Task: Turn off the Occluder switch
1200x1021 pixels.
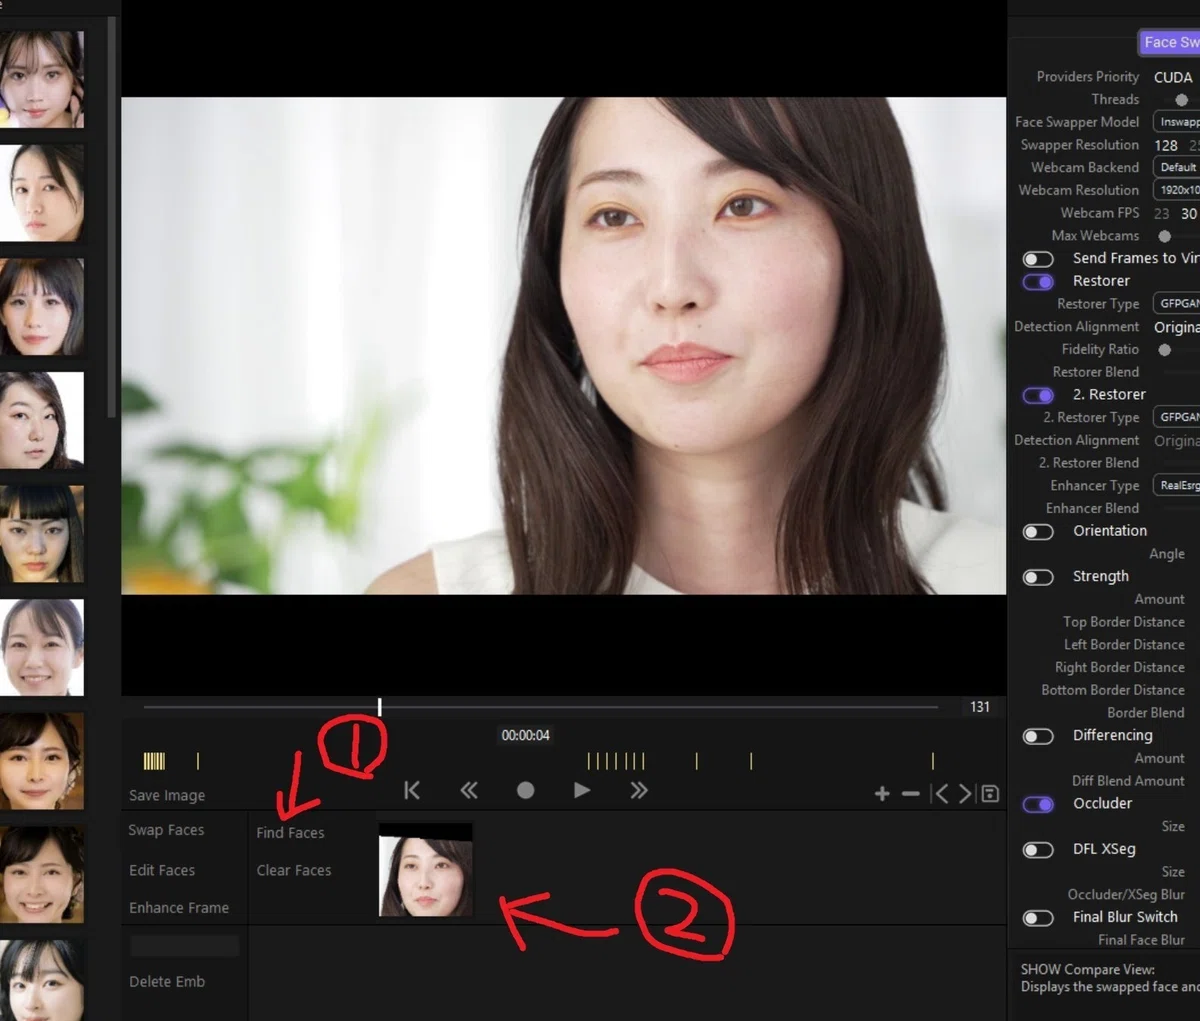Action: 1038,804
